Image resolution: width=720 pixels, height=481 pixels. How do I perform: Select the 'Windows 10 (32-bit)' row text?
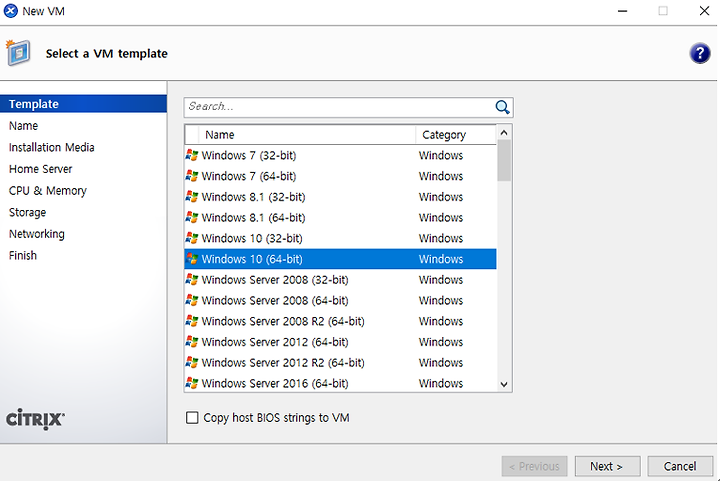(x=252, y=238)
